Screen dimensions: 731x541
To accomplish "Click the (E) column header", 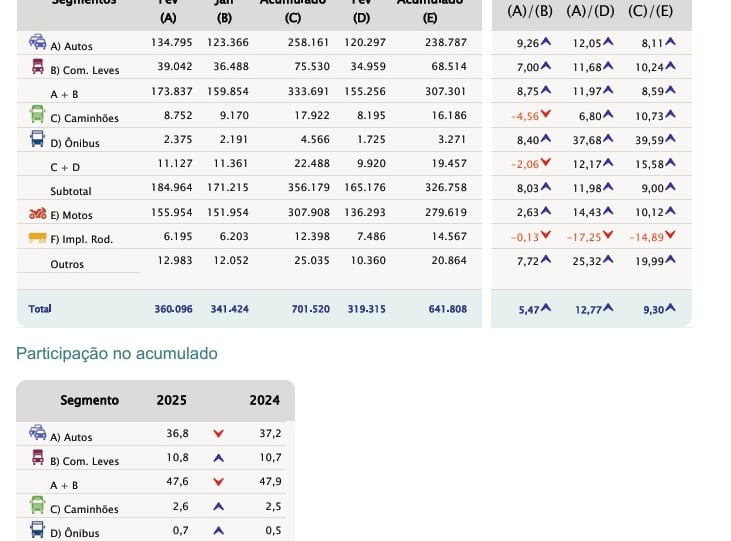I will tap(430, 18).
